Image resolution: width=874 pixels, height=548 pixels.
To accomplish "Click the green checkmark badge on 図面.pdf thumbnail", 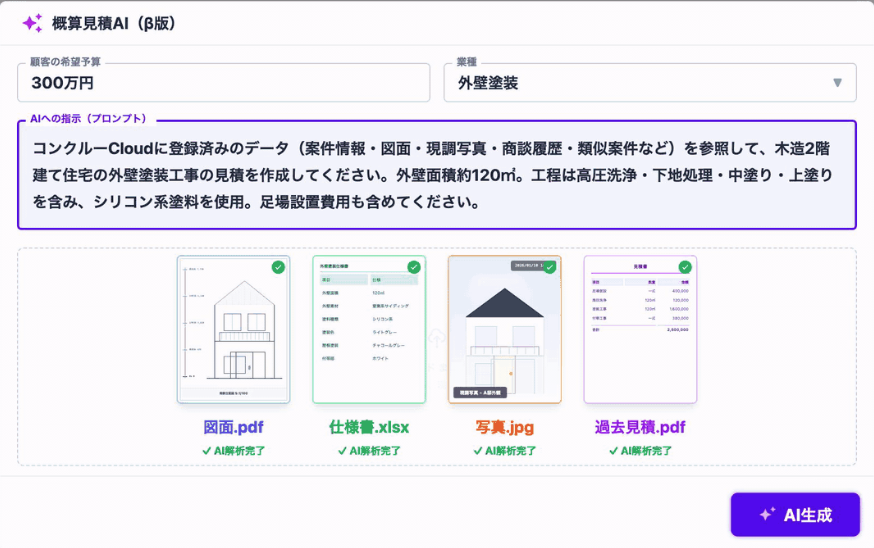I will click(x=278, y=267).
